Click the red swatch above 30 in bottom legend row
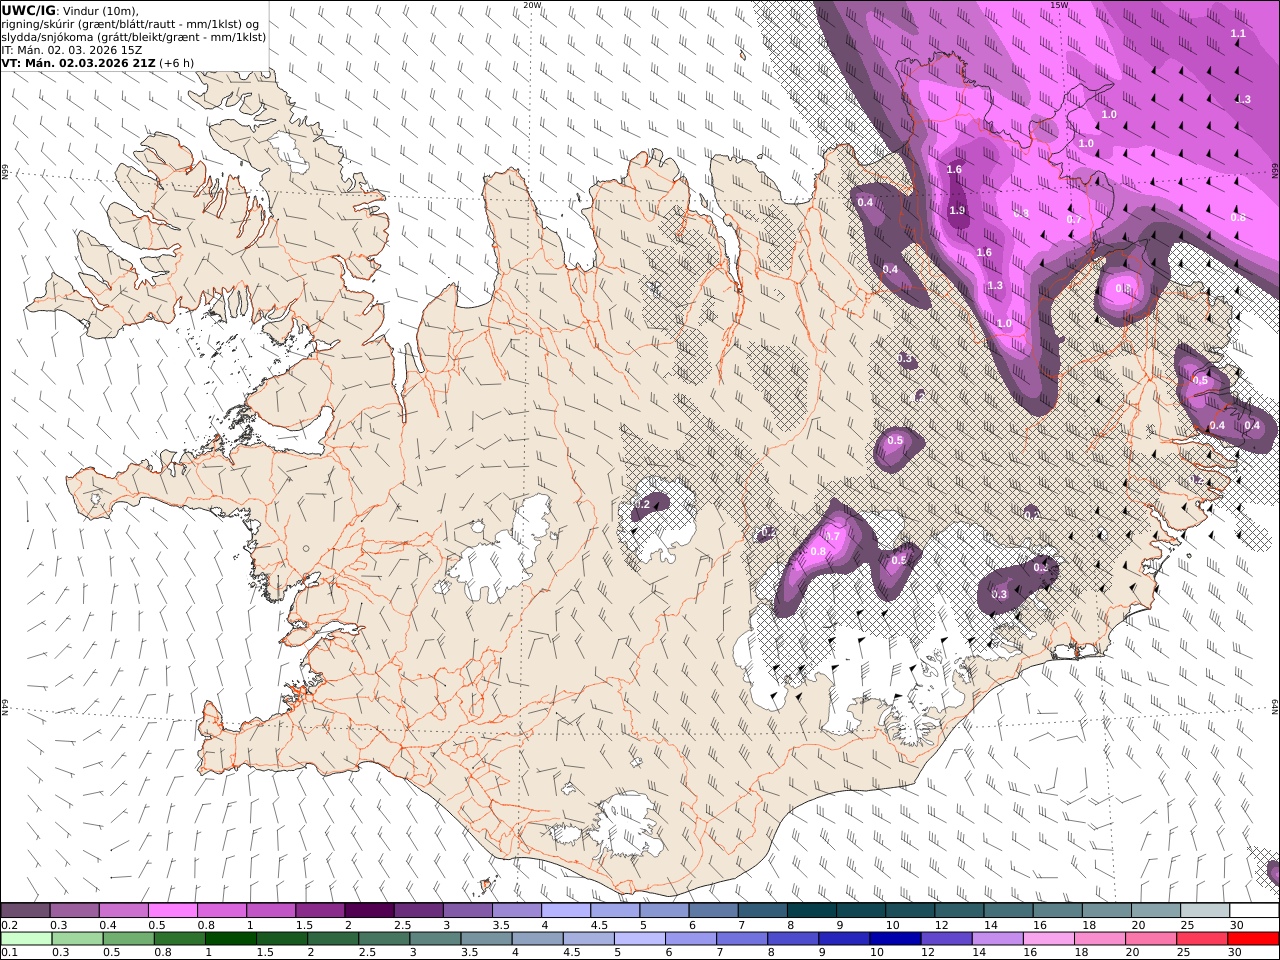 [x=1253, y=938]
